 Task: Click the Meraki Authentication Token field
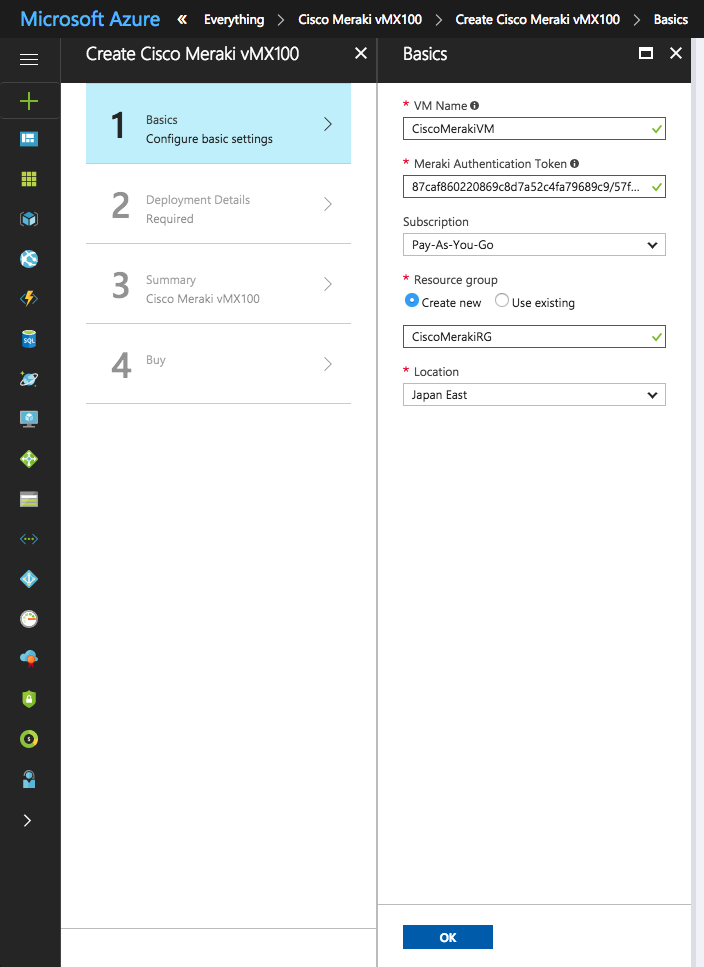point(534,187)
